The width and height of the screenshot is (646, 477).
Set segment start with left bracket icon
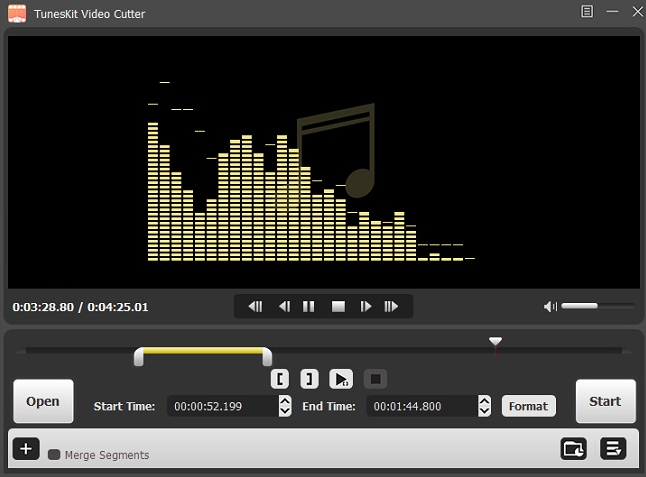281,379
